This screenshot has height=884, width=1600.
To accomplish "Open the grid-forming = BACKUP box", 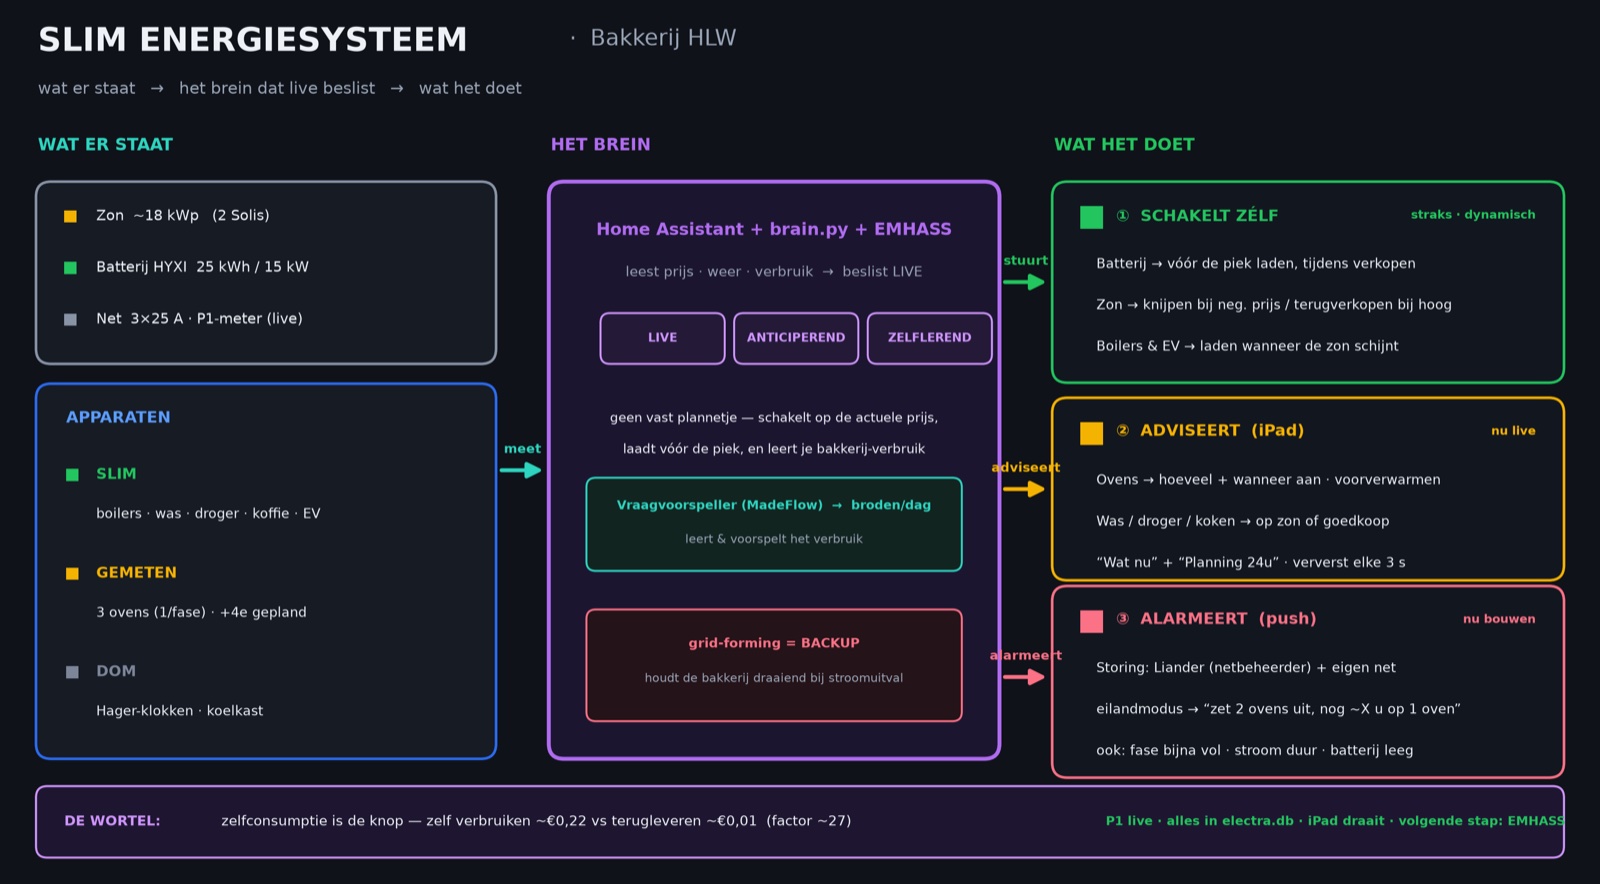I will point(774,665).
